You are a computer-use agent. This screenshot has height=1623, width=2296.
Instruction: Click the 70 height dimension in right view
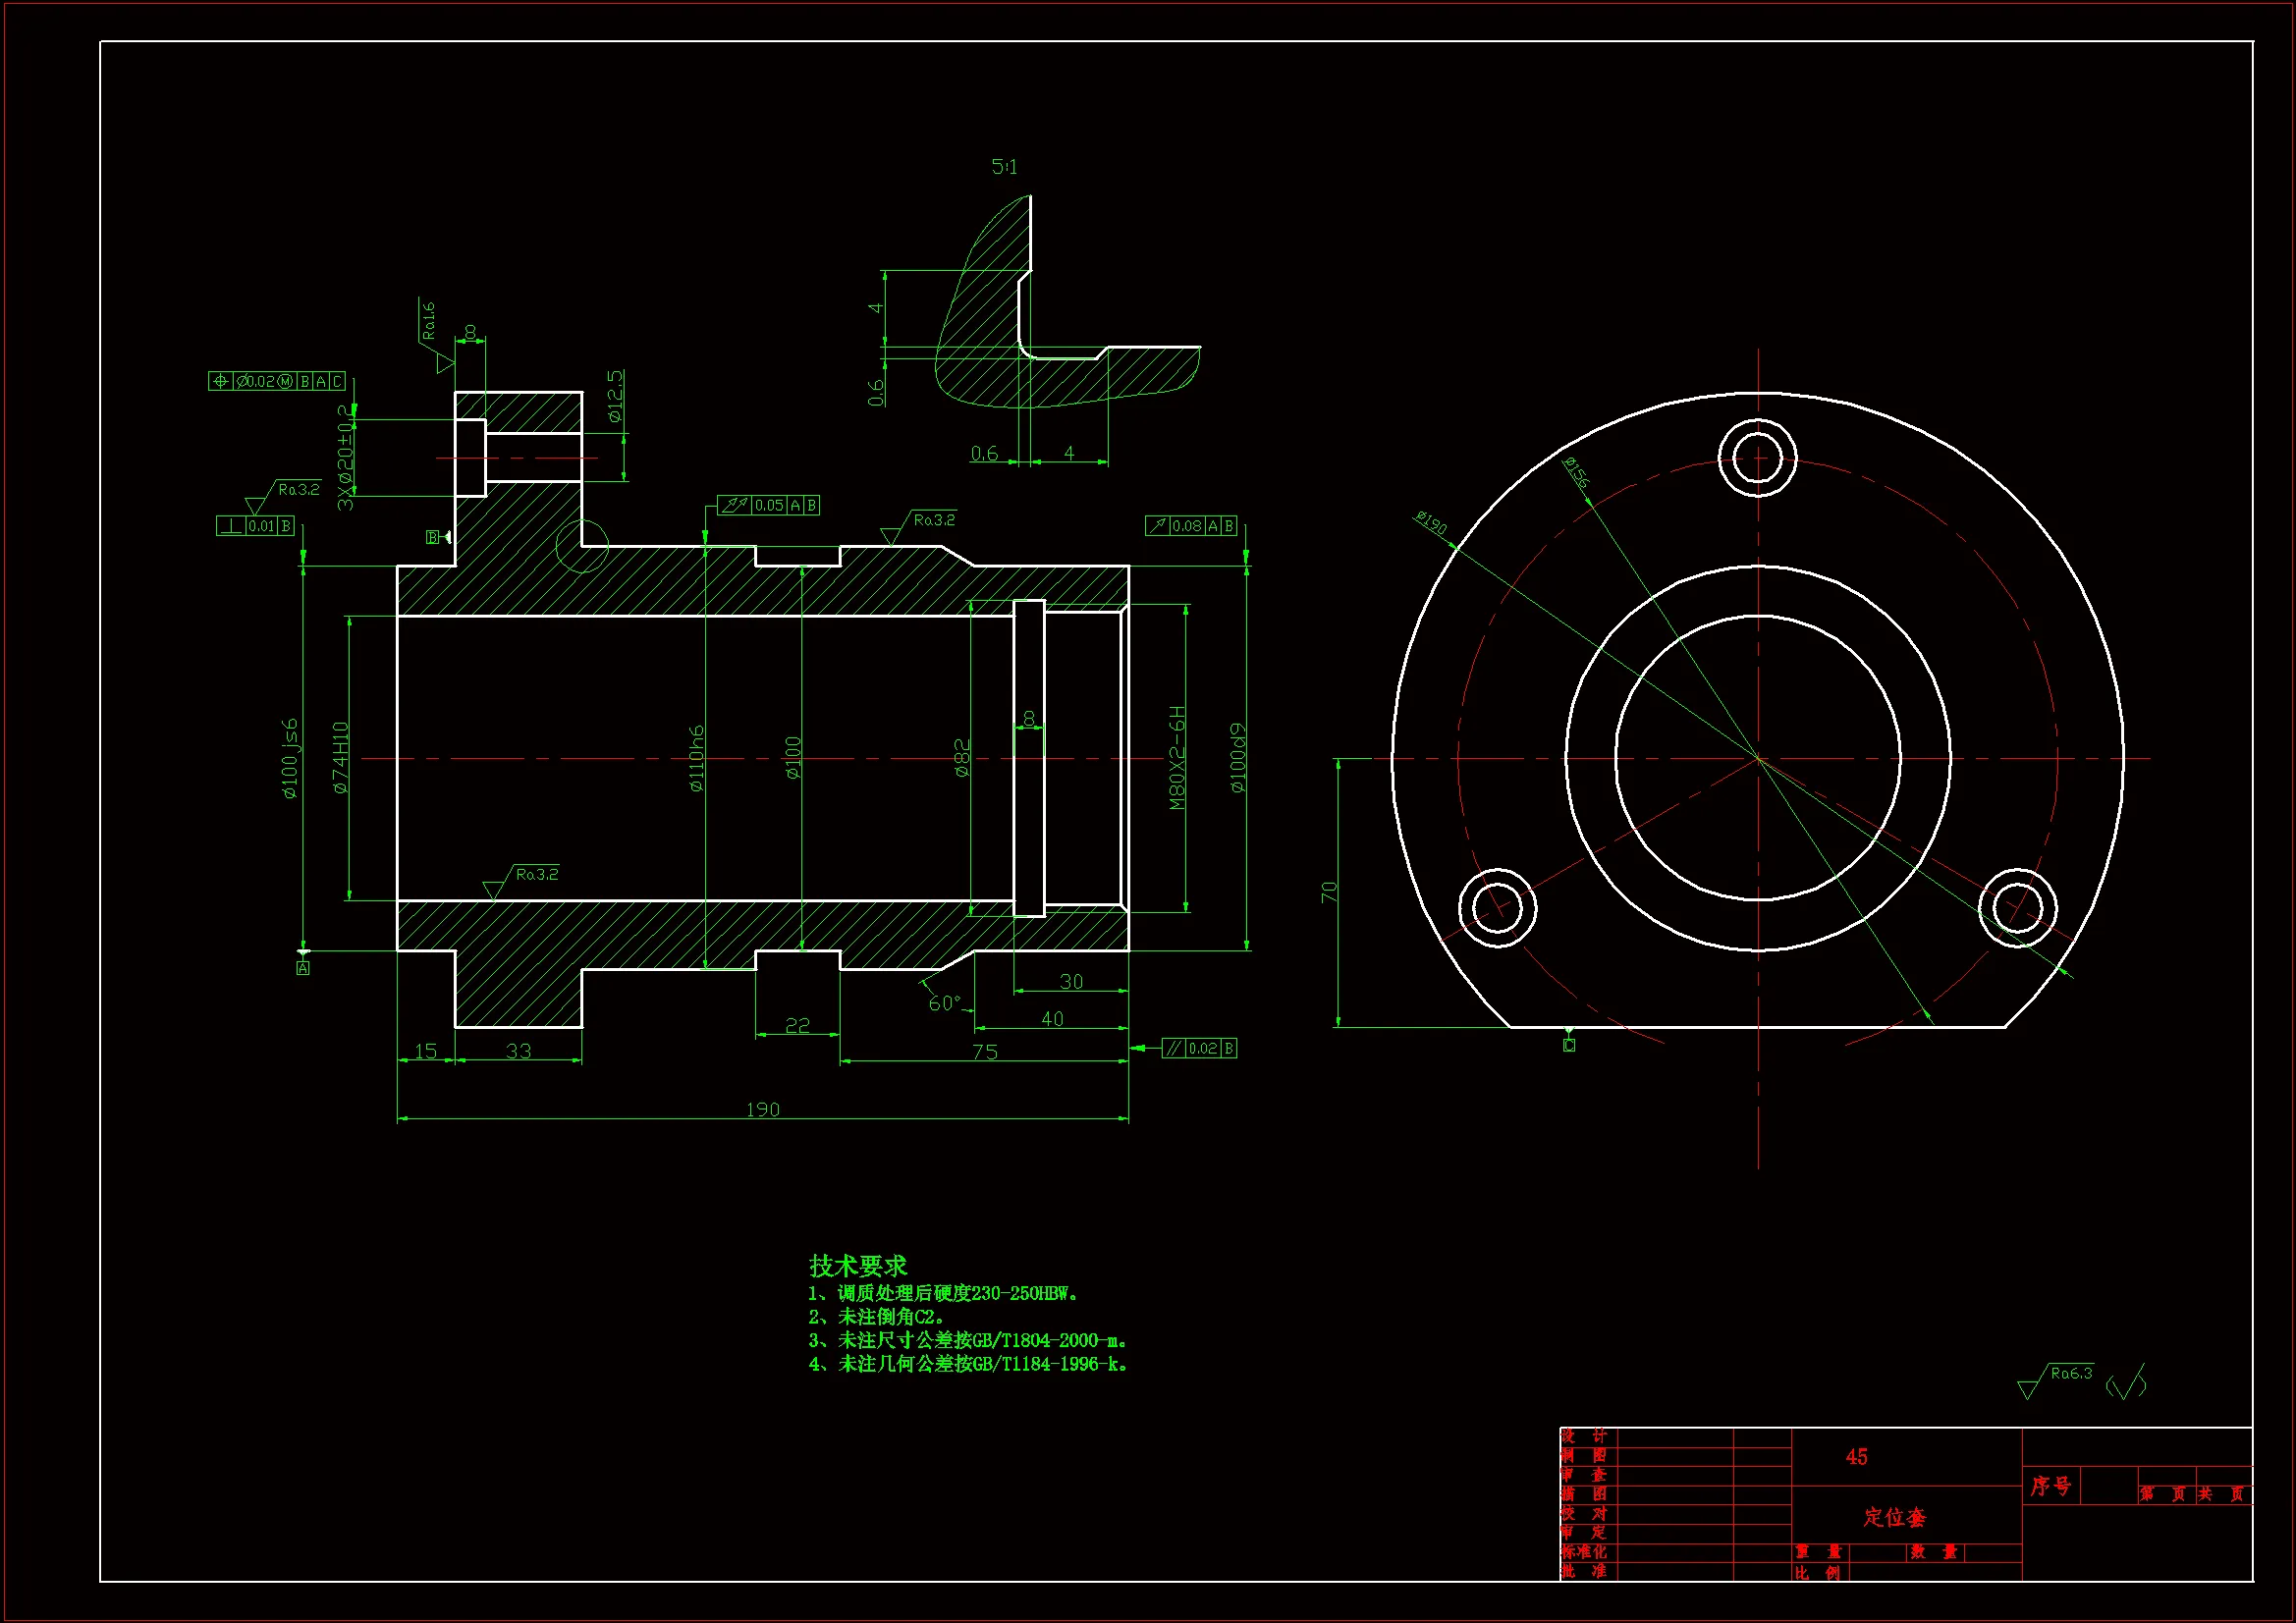pyautogui.click(x=1328, y=892)
